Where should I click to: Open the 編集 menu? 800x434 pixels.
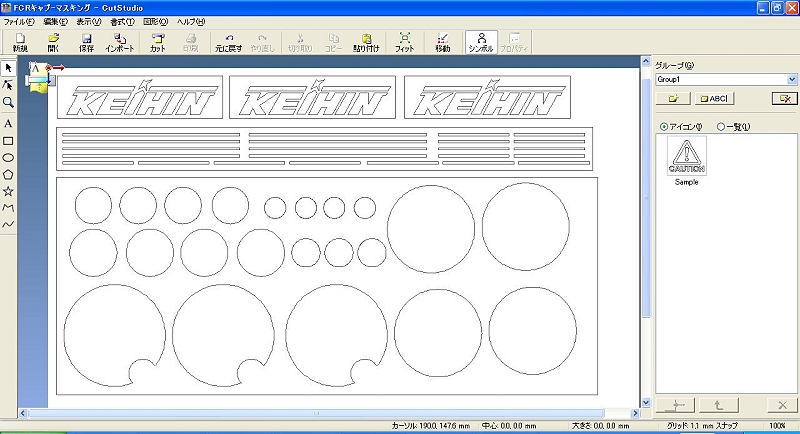click(55, 22)
